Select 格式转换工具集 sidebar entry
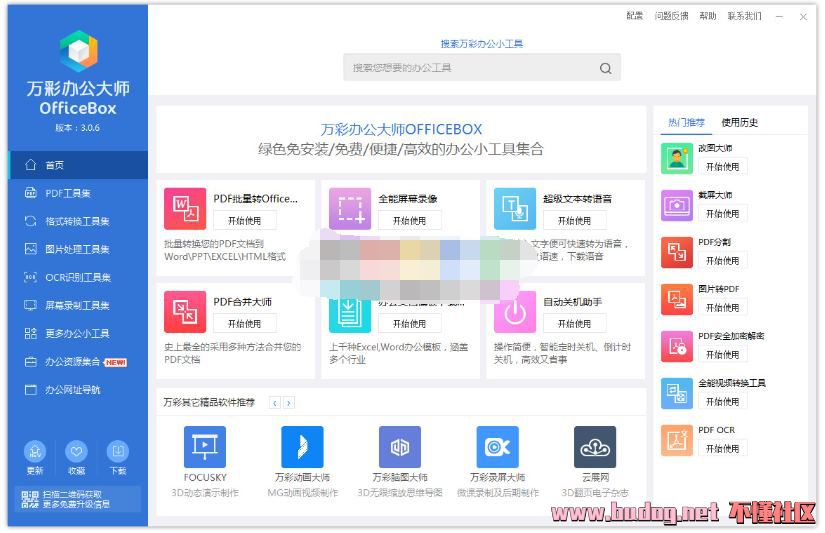 (78, 221)
